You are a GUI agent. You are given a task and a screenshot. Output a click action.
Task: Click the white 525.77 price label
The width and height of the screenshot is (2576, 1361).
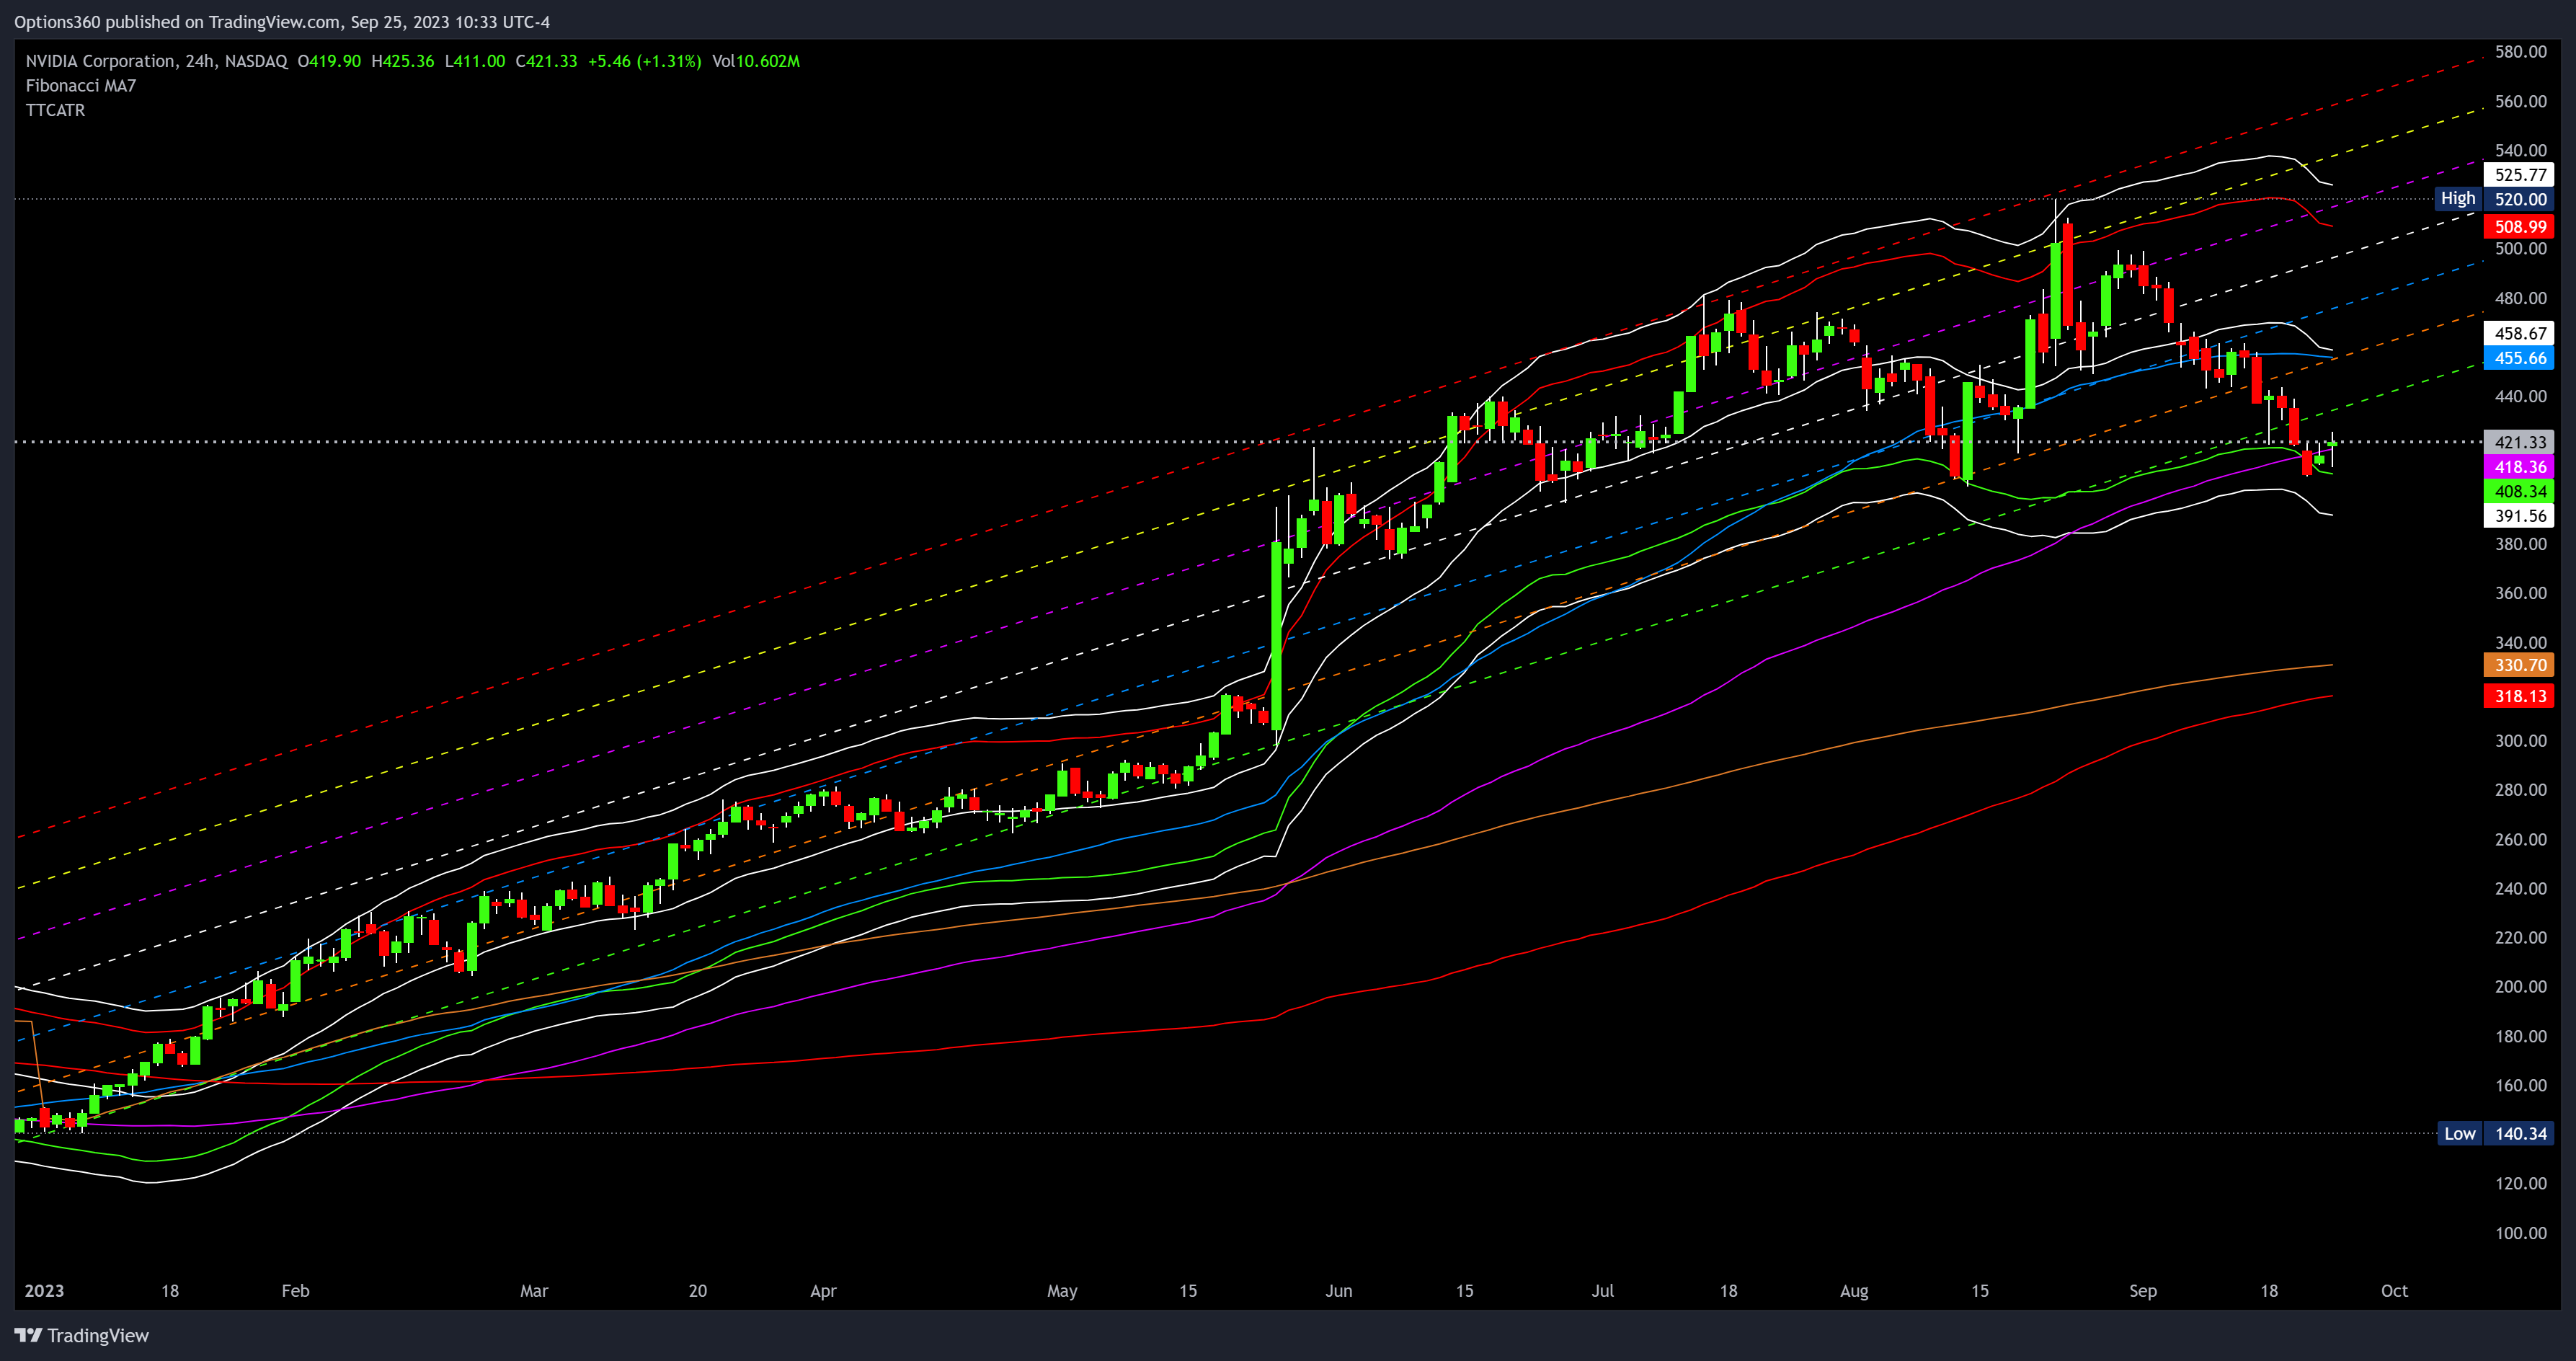click(2519, 175)
